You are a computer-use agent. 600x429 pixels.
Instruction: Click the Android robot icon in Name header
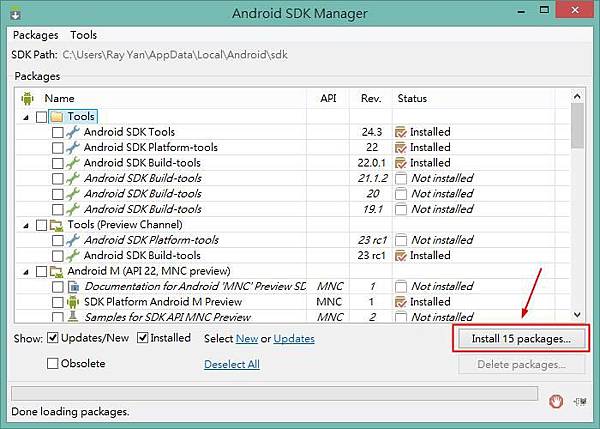point(27,98)
